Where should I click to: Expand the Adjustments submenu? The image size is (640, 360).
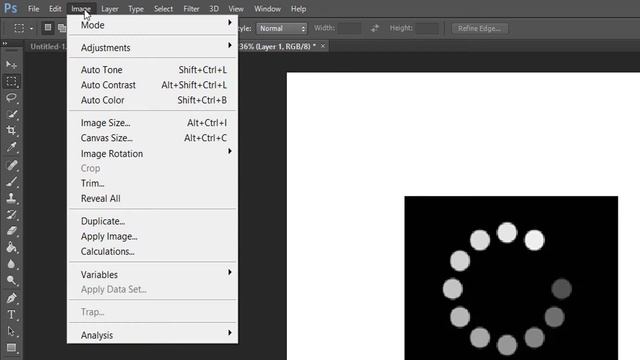153,48
